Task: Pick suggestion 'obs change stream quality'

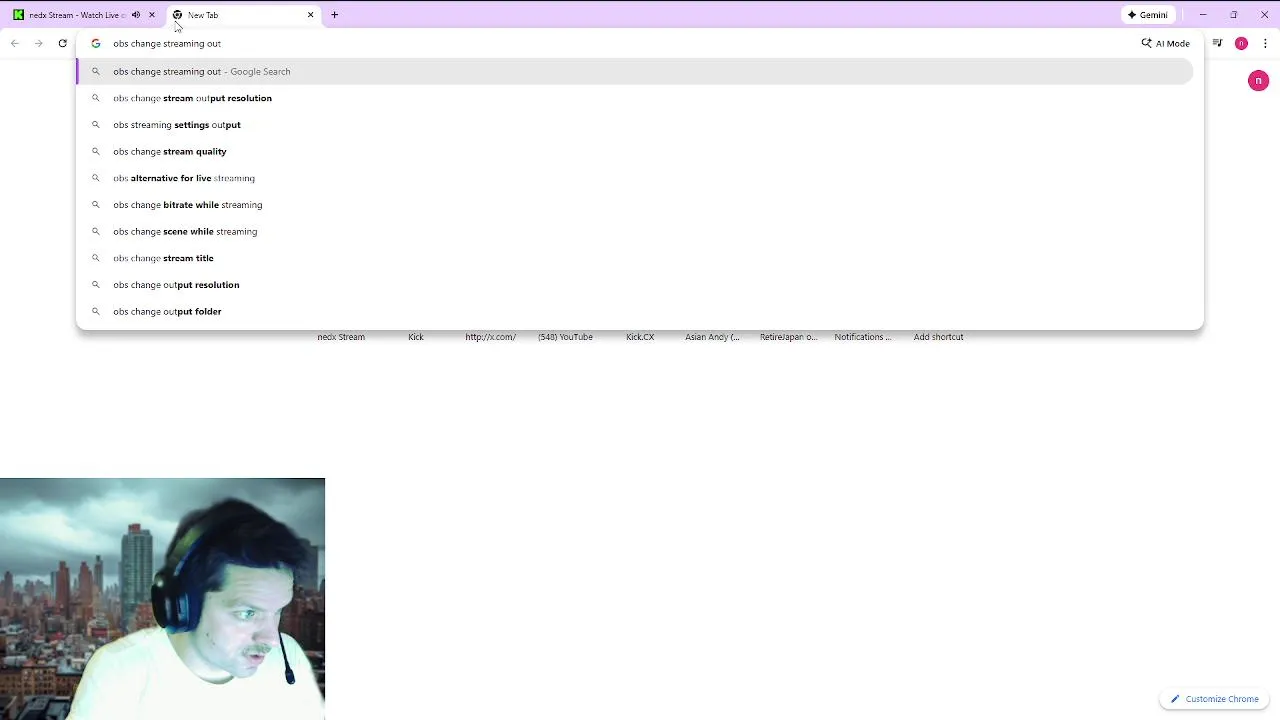Action: coord(634,151)
